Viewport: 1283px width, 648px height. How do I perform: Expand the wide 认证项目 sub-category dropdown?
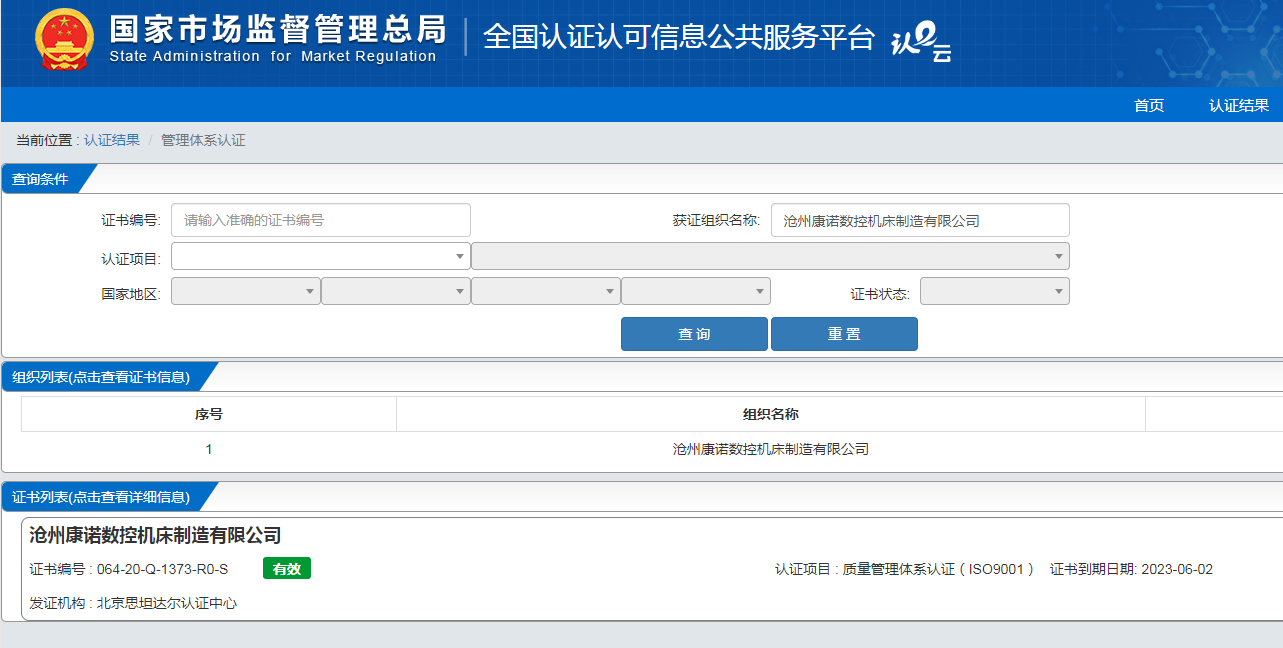pos(770,256)
